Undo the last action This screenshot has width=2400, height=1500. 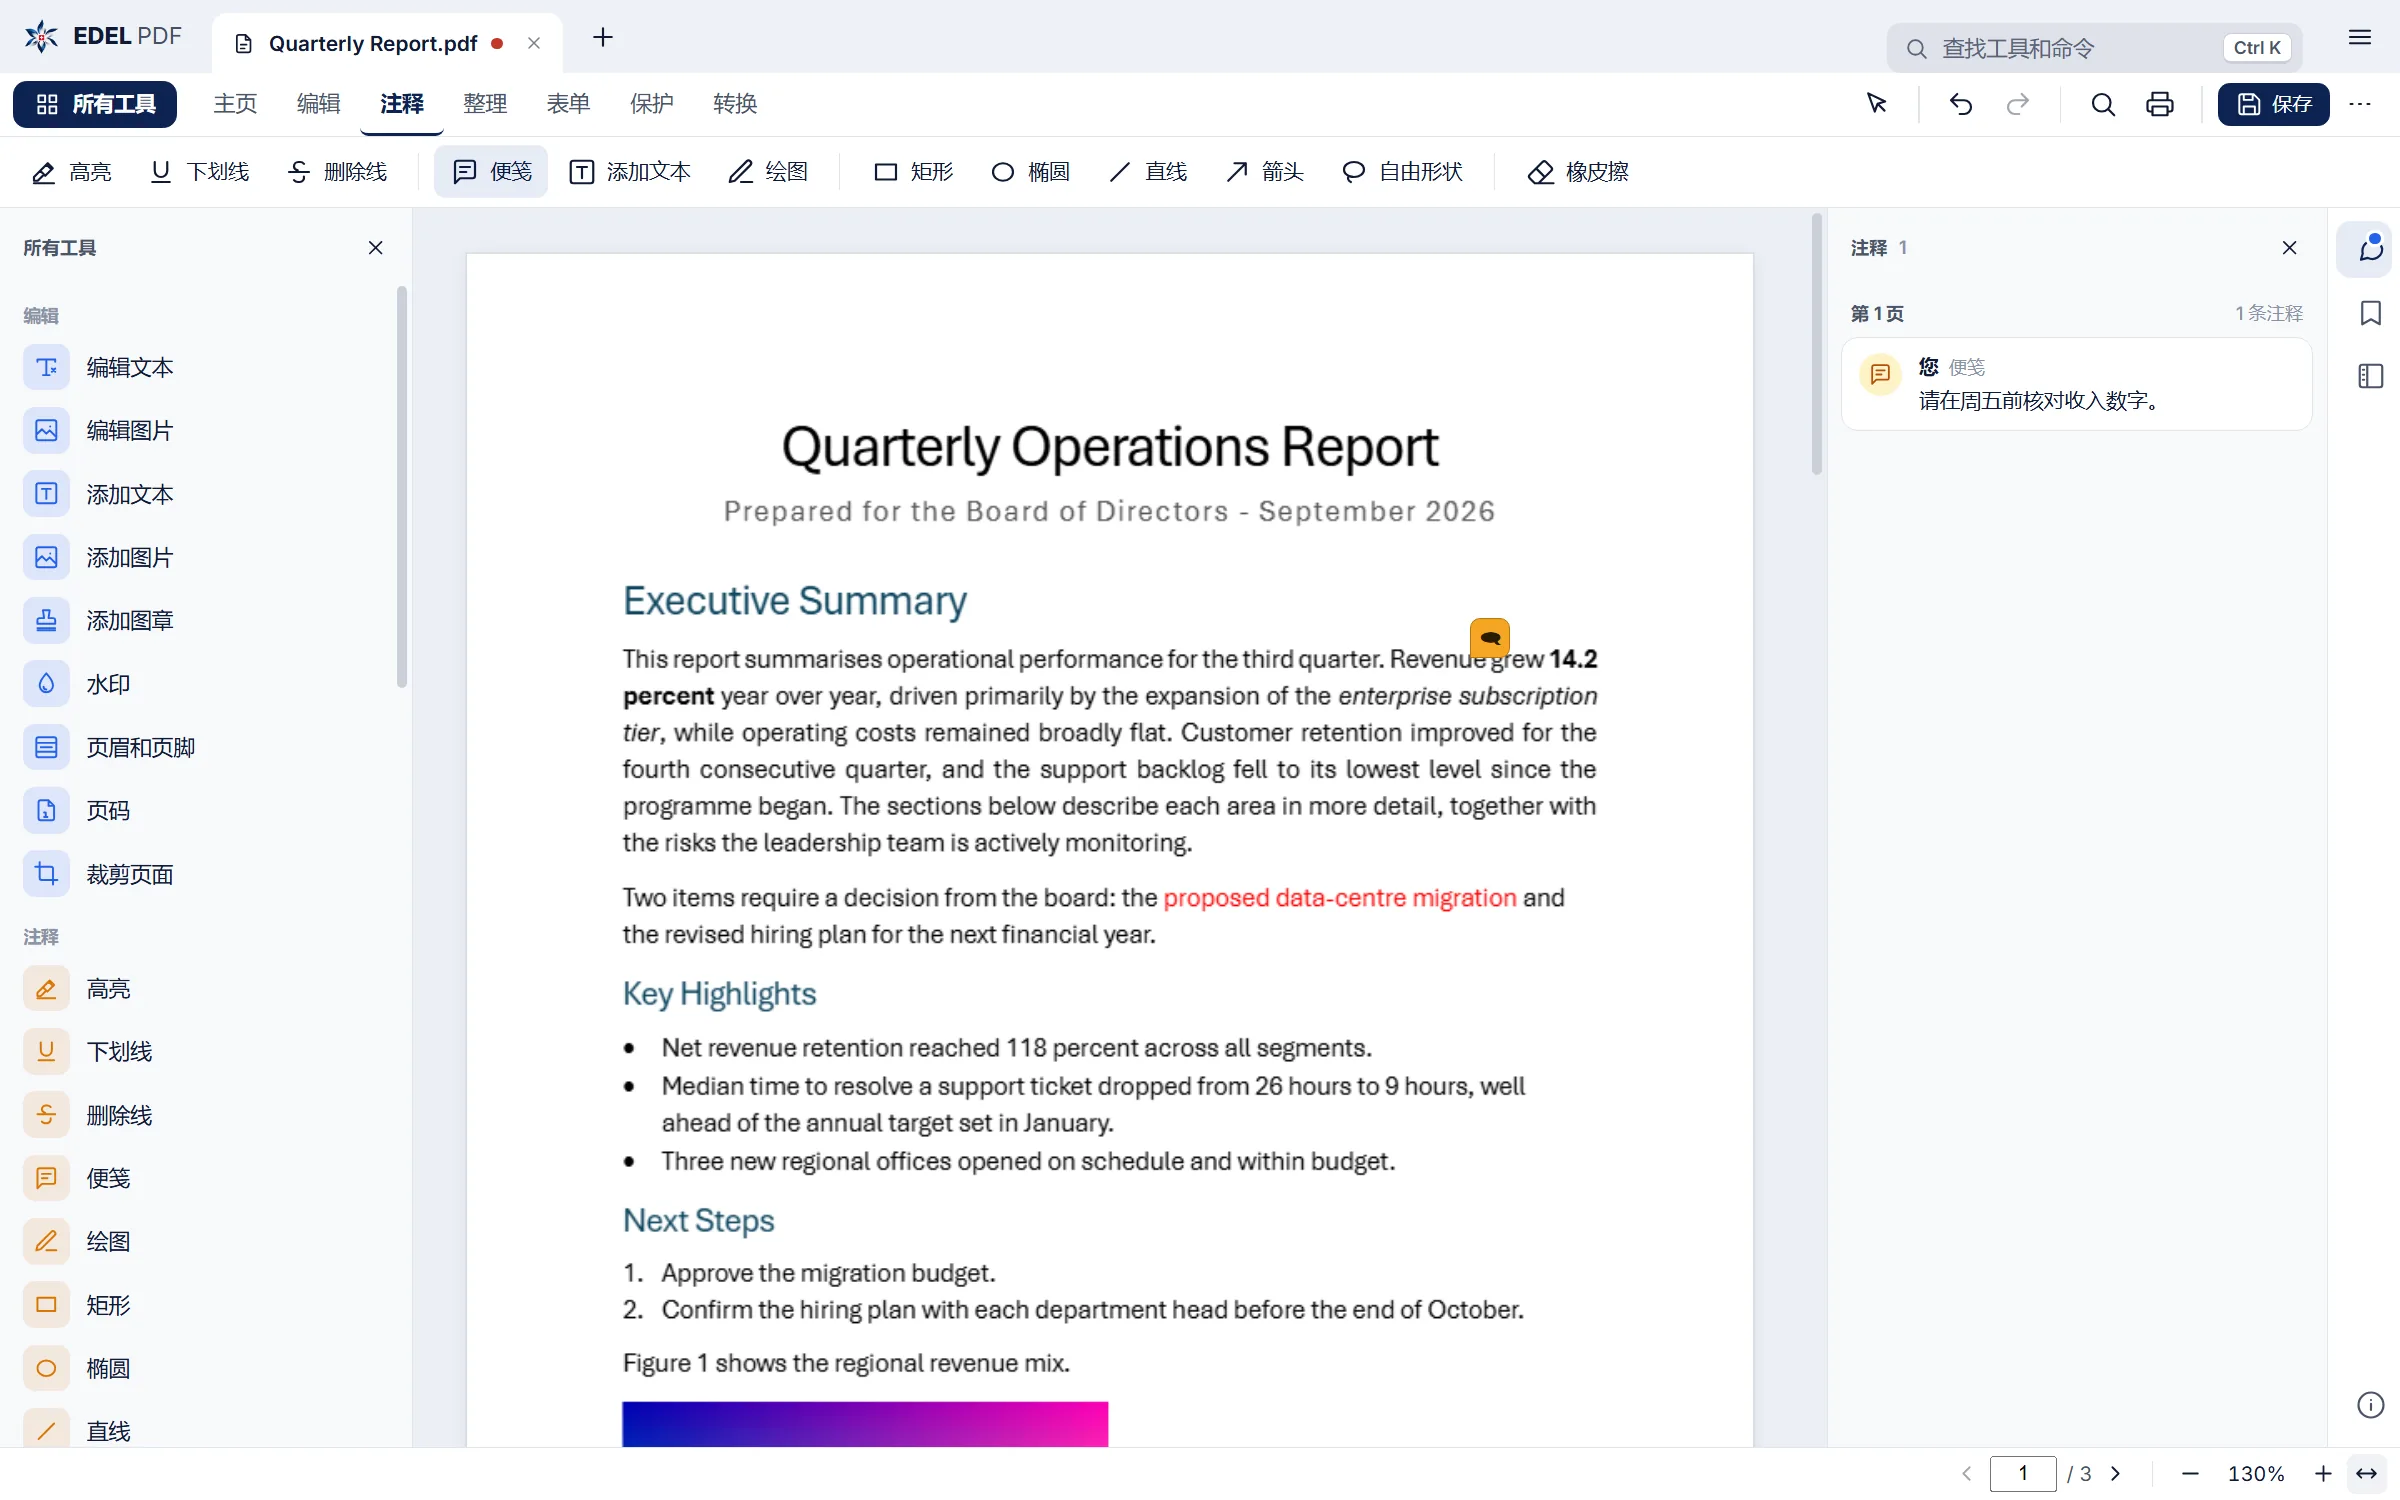pos(1960,104)
